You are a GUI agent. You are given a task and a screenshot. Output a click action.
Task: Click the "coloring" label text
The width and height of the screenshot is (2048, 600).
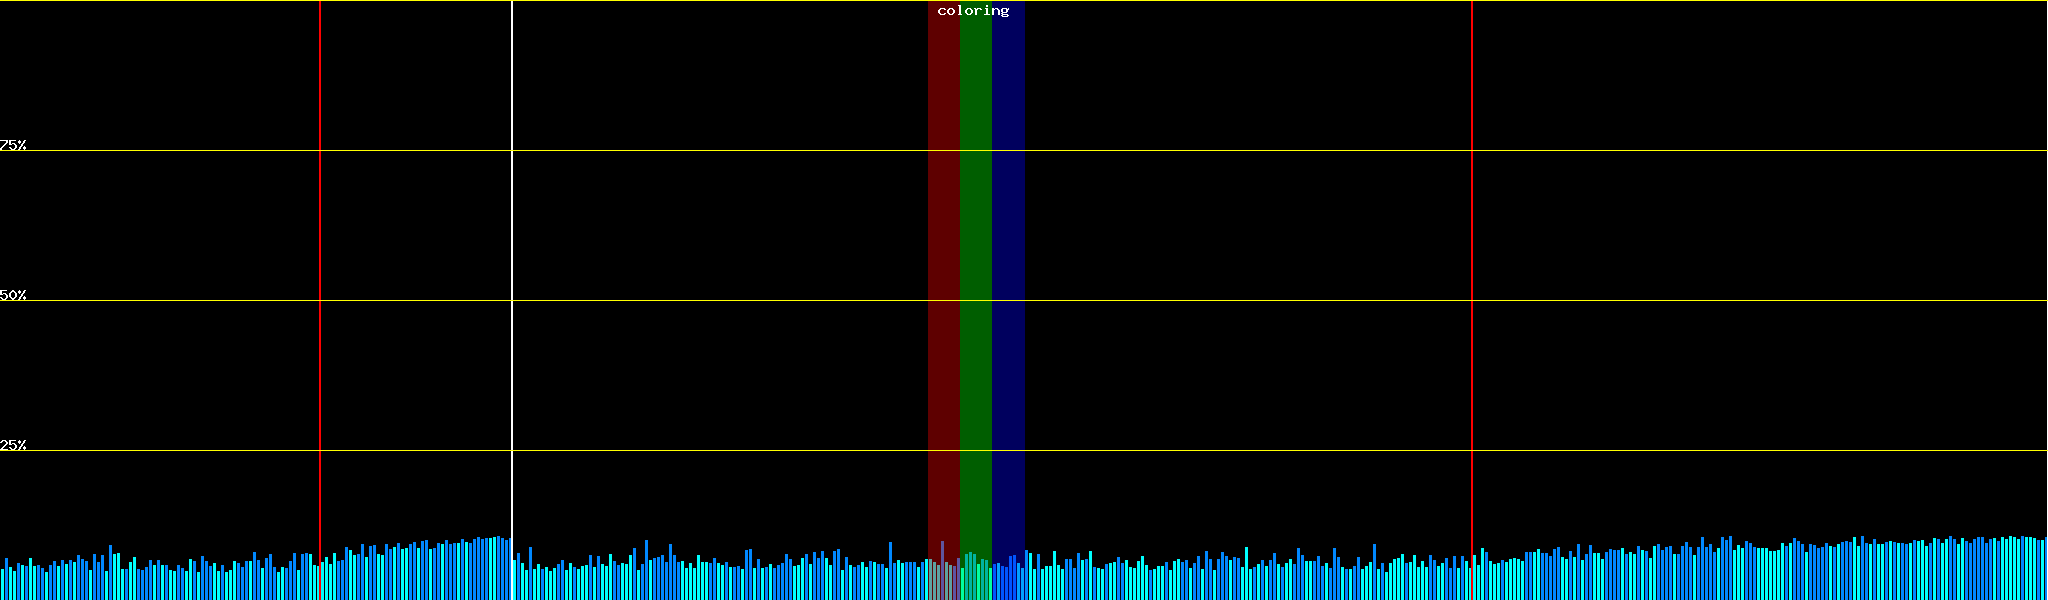coord(973,11)
